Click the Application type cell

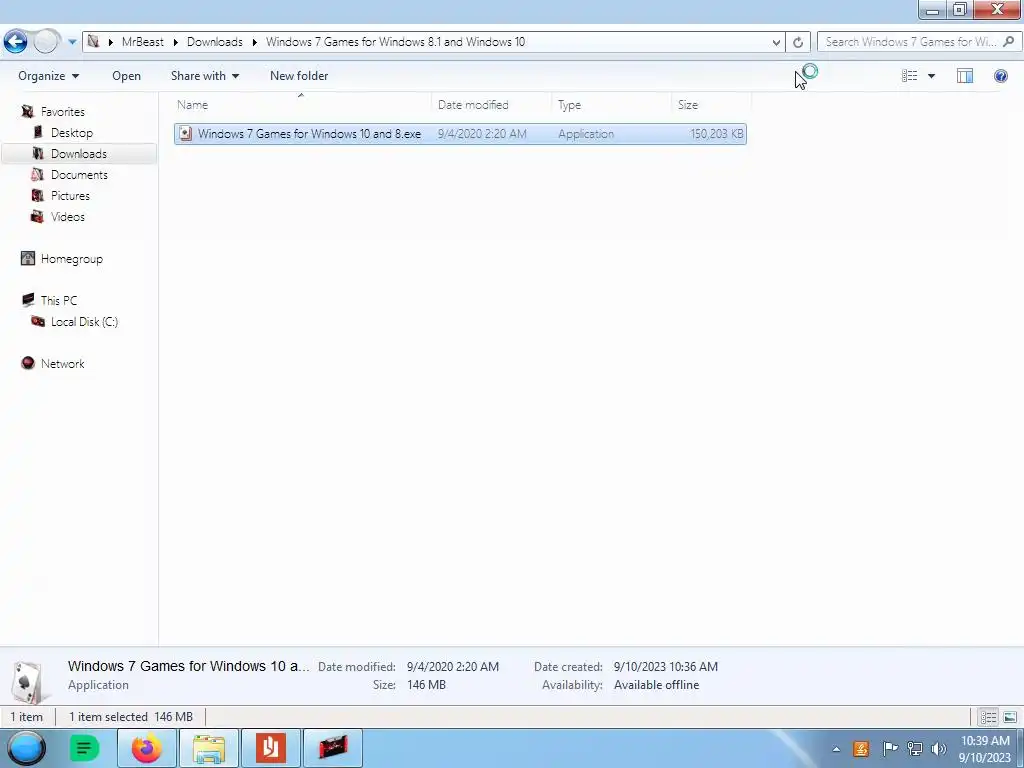click(586, 134)
